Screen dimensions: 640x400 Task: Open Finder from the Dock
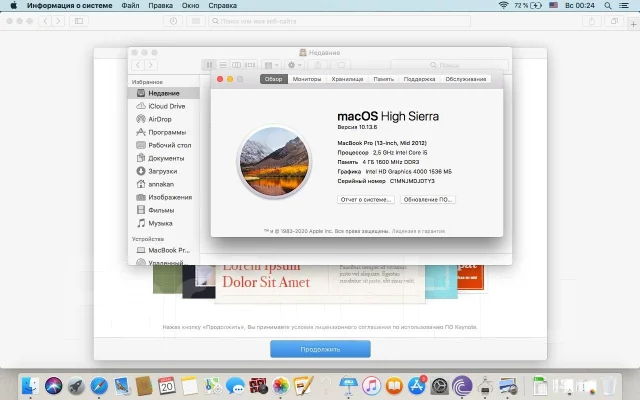coord(30,385)
